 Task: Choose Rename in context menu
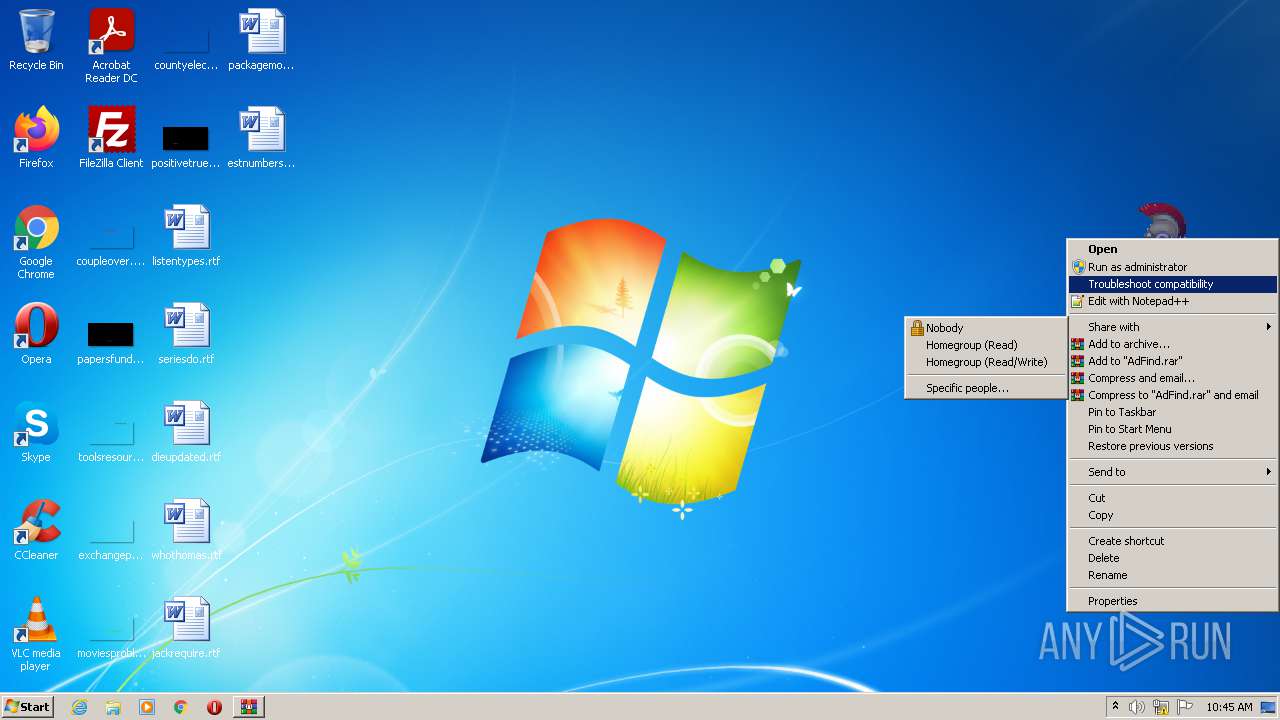1173,575
